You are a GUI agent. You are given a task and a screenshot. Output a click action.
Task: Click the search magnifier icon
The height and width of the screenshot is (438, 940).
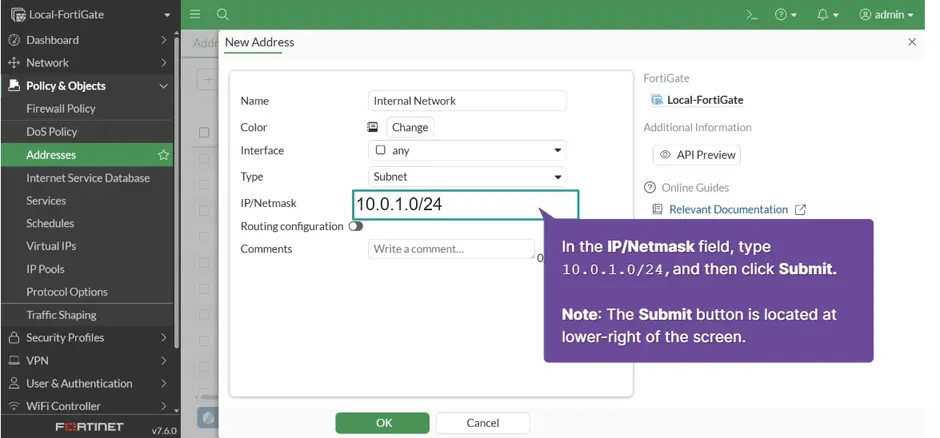click(222, 14)
